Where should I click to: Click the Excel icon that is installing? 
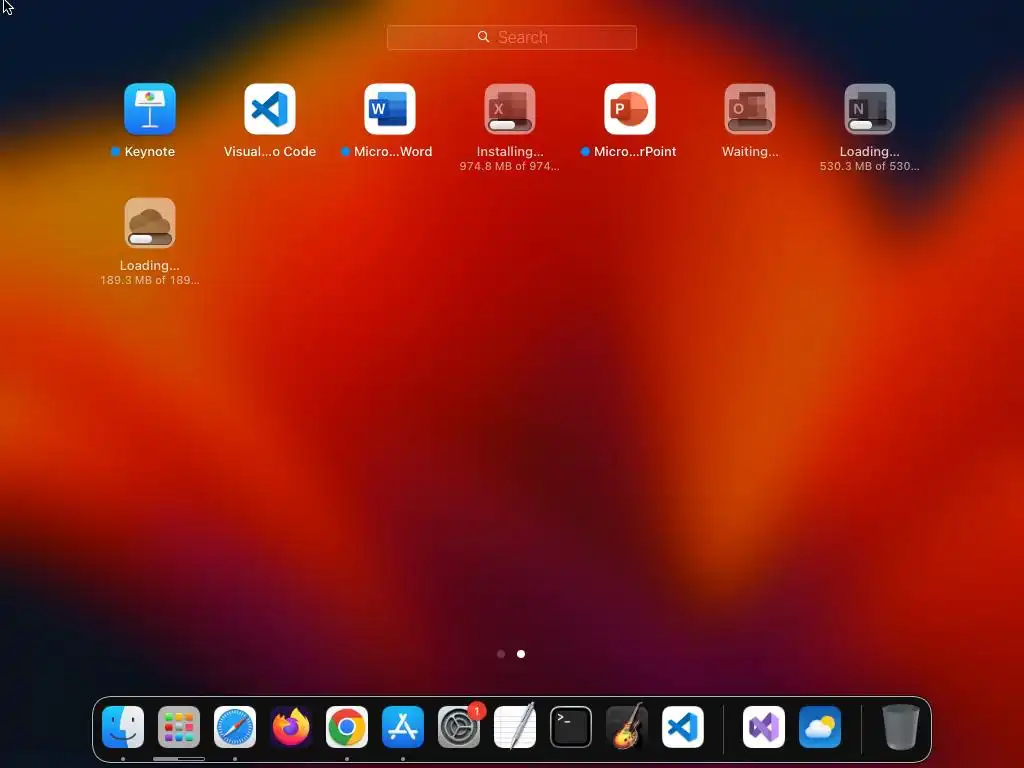tap(510, 108)
